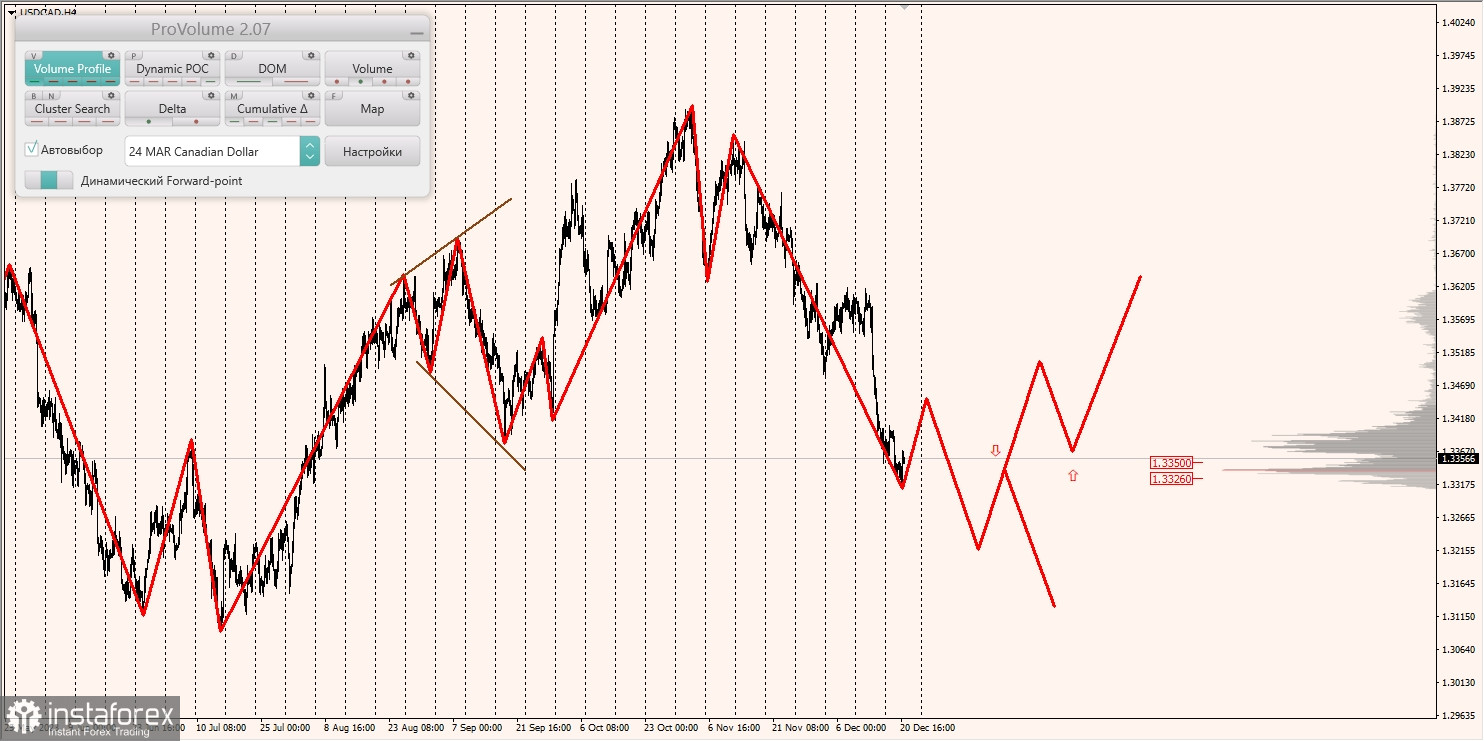Click P hotkey tag on Dynamic POC

click(134, 56)
